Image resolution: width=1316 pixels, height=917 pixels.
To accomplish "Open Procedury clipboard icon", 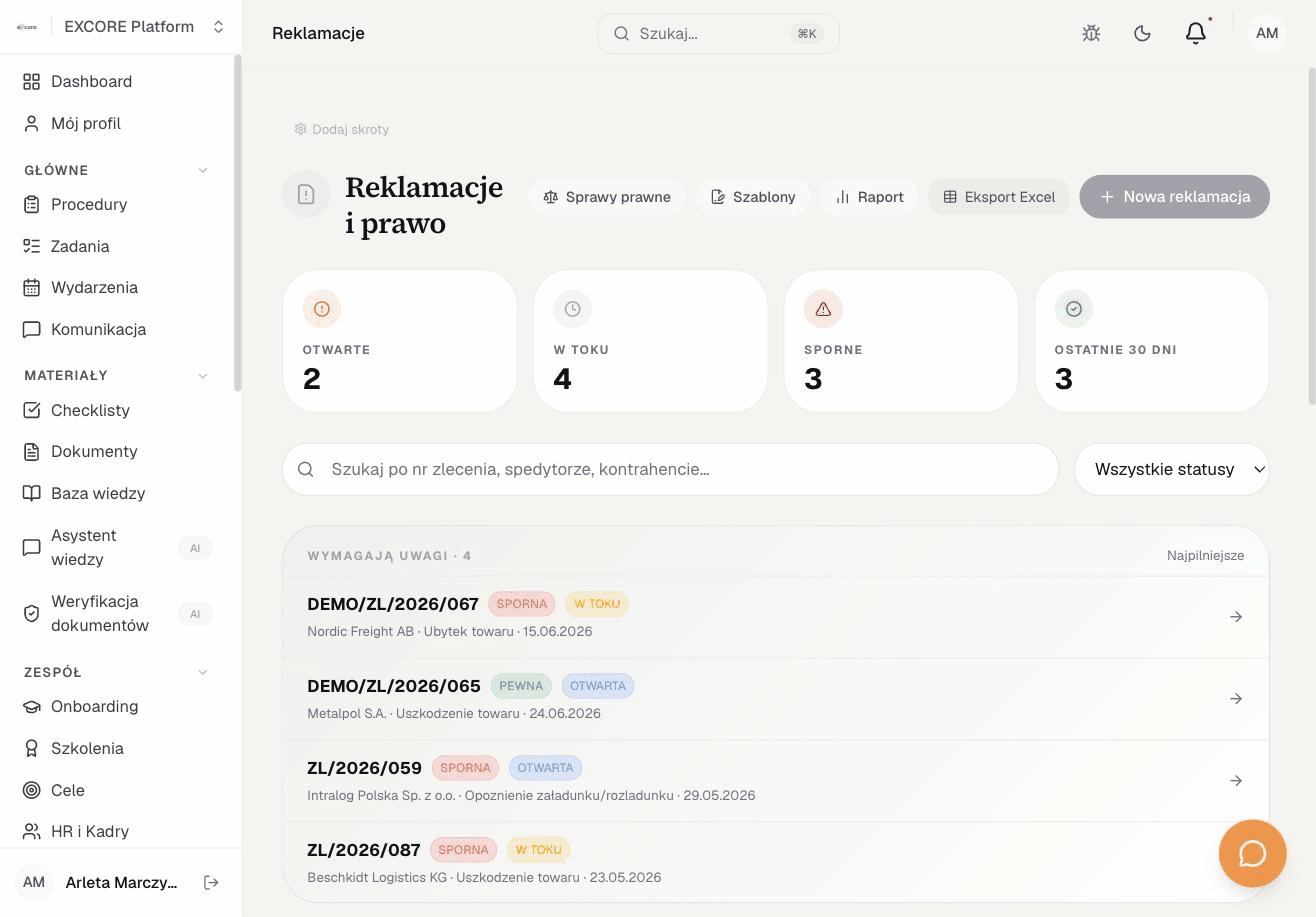I will coord(32,205).
